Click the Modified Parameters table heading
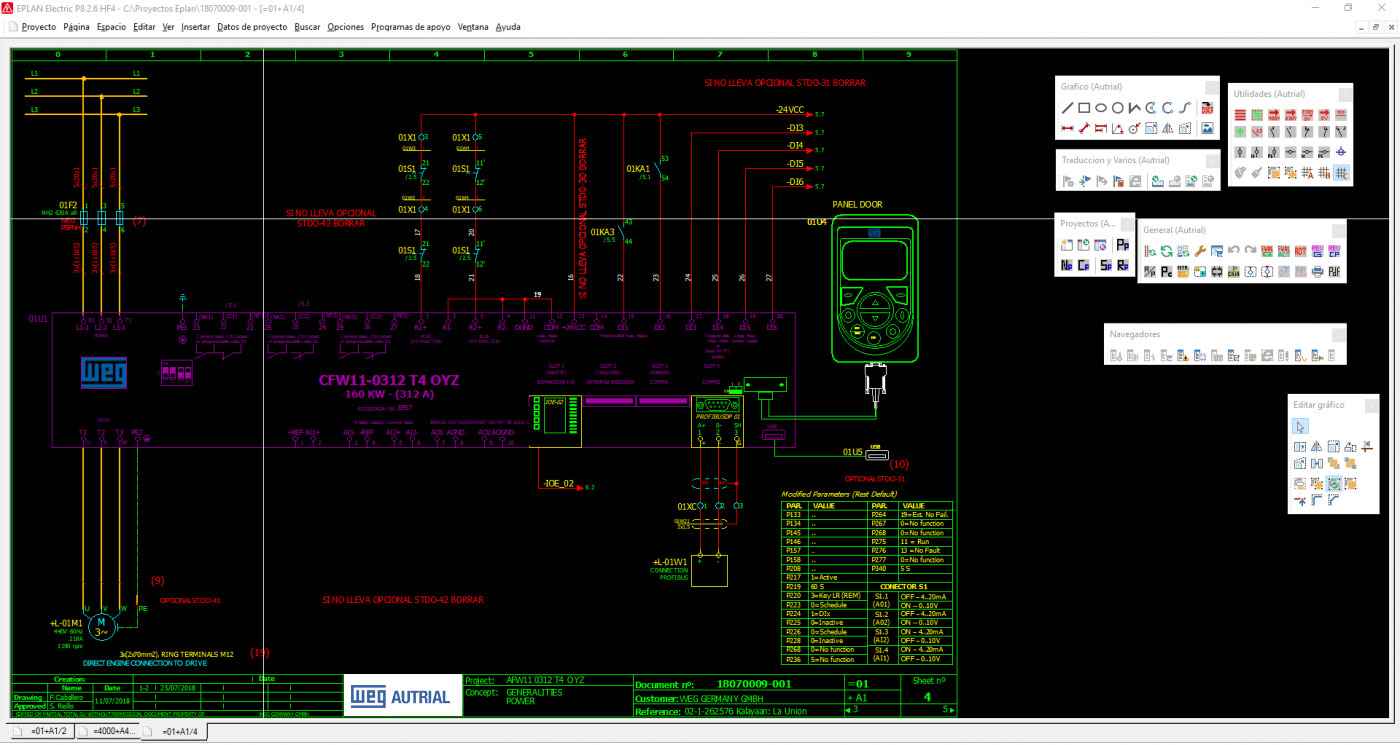Screen dimensions: 1400x745 point(839,494)
